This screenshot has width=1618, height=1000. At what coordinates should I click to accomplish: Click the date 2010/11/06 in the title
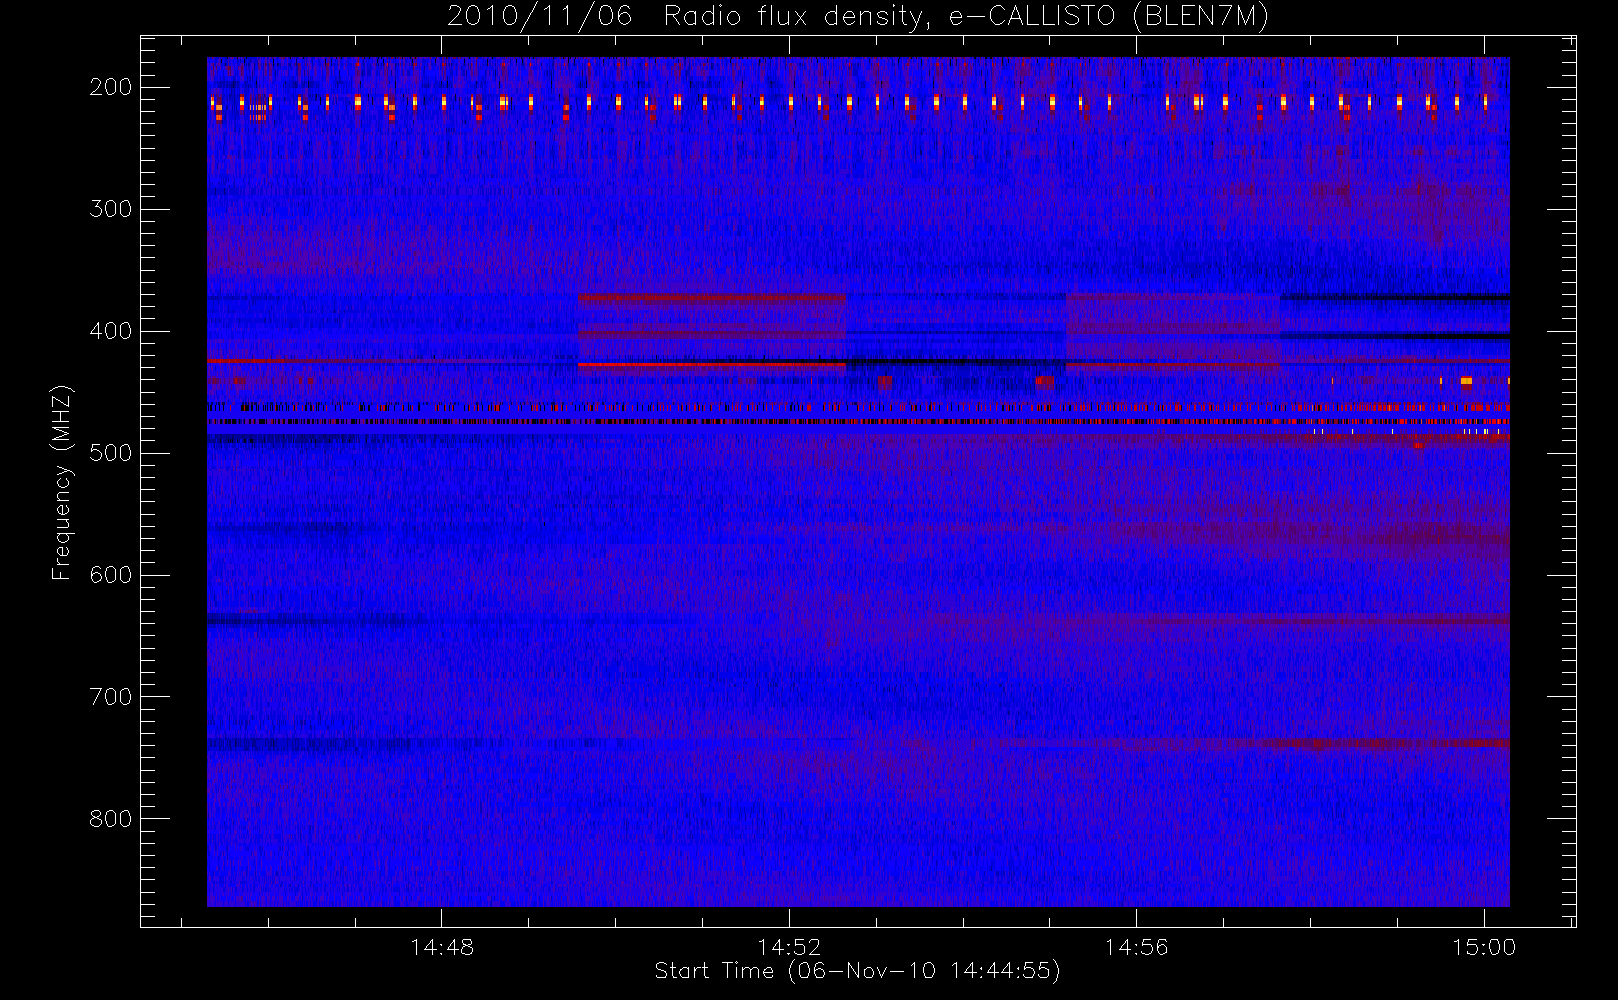point(540,16)
